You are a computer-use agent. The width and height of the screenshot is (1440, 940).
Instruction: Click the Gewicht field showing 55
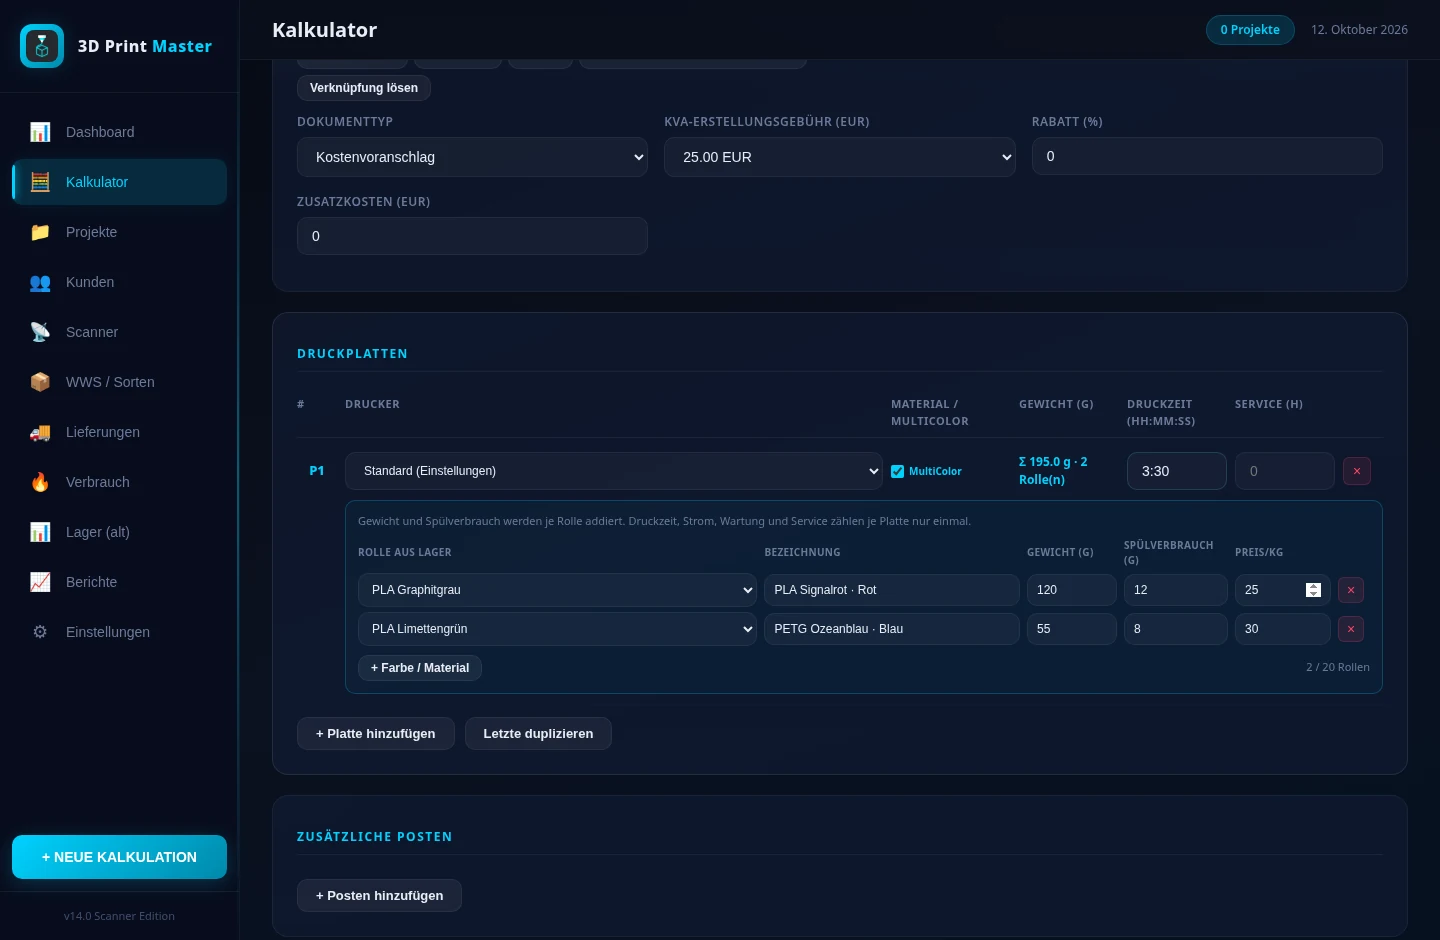(x=1072, y=629)
